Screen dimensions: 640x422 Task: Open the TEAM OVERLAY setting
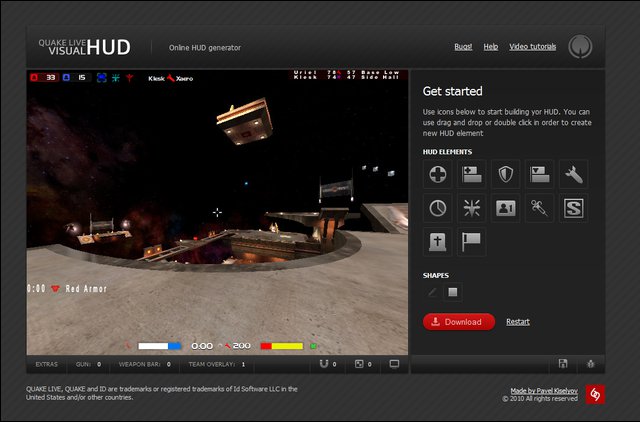[217, 364]
